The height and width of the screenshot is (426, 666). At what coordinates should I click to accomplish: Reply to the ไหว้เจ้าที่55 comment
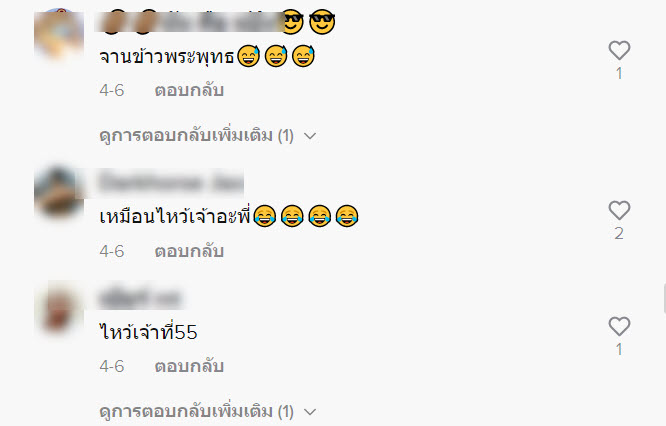click(189, 366)
